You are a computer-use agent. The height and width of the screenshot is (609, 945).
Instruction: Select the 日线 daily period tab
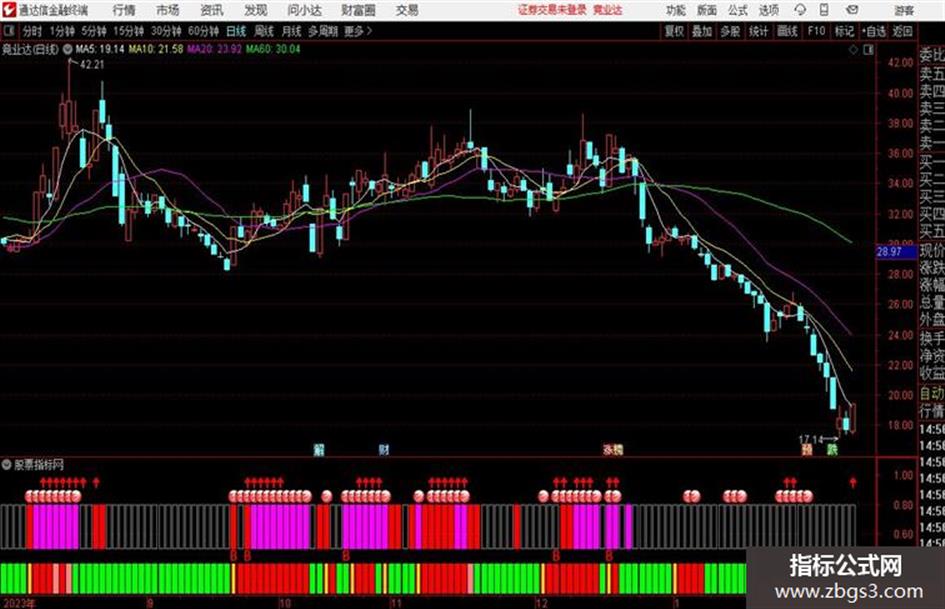(x=236, y=31)
